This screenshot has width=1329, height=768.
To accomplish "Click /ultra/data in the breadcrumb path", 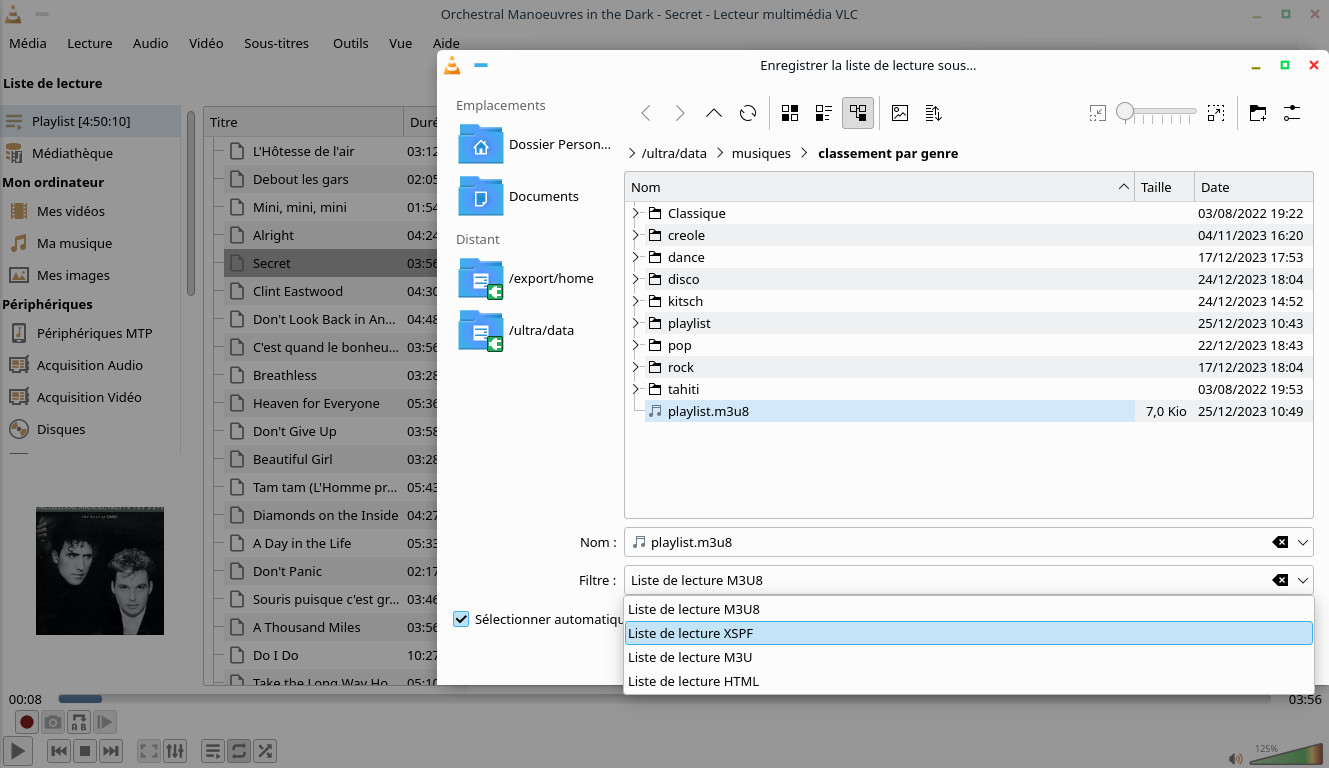I will coord(673,153).
